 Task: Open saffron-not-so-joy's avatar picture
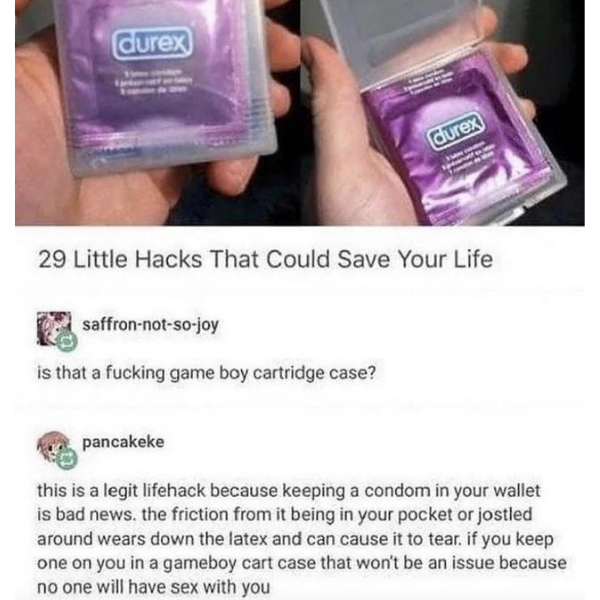pyautogui.click(x=54, y=328)
